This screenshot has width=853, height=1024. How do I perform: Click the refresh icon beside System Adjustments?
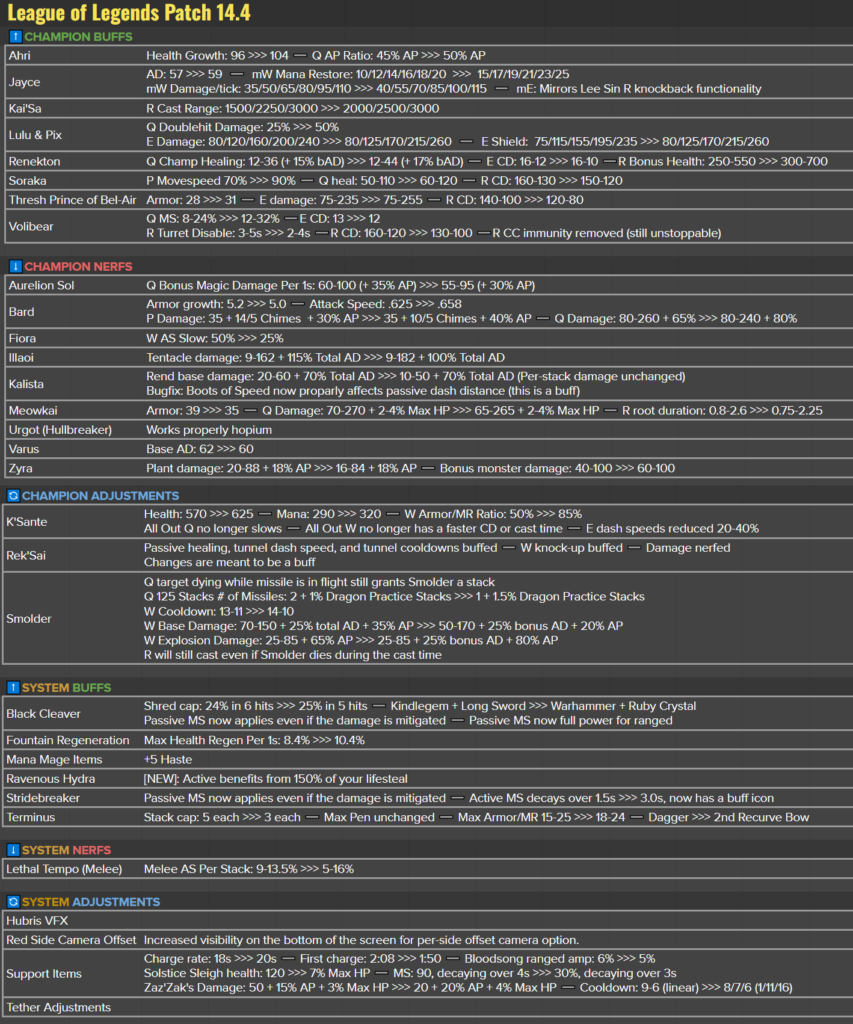(x=13, y=902)
